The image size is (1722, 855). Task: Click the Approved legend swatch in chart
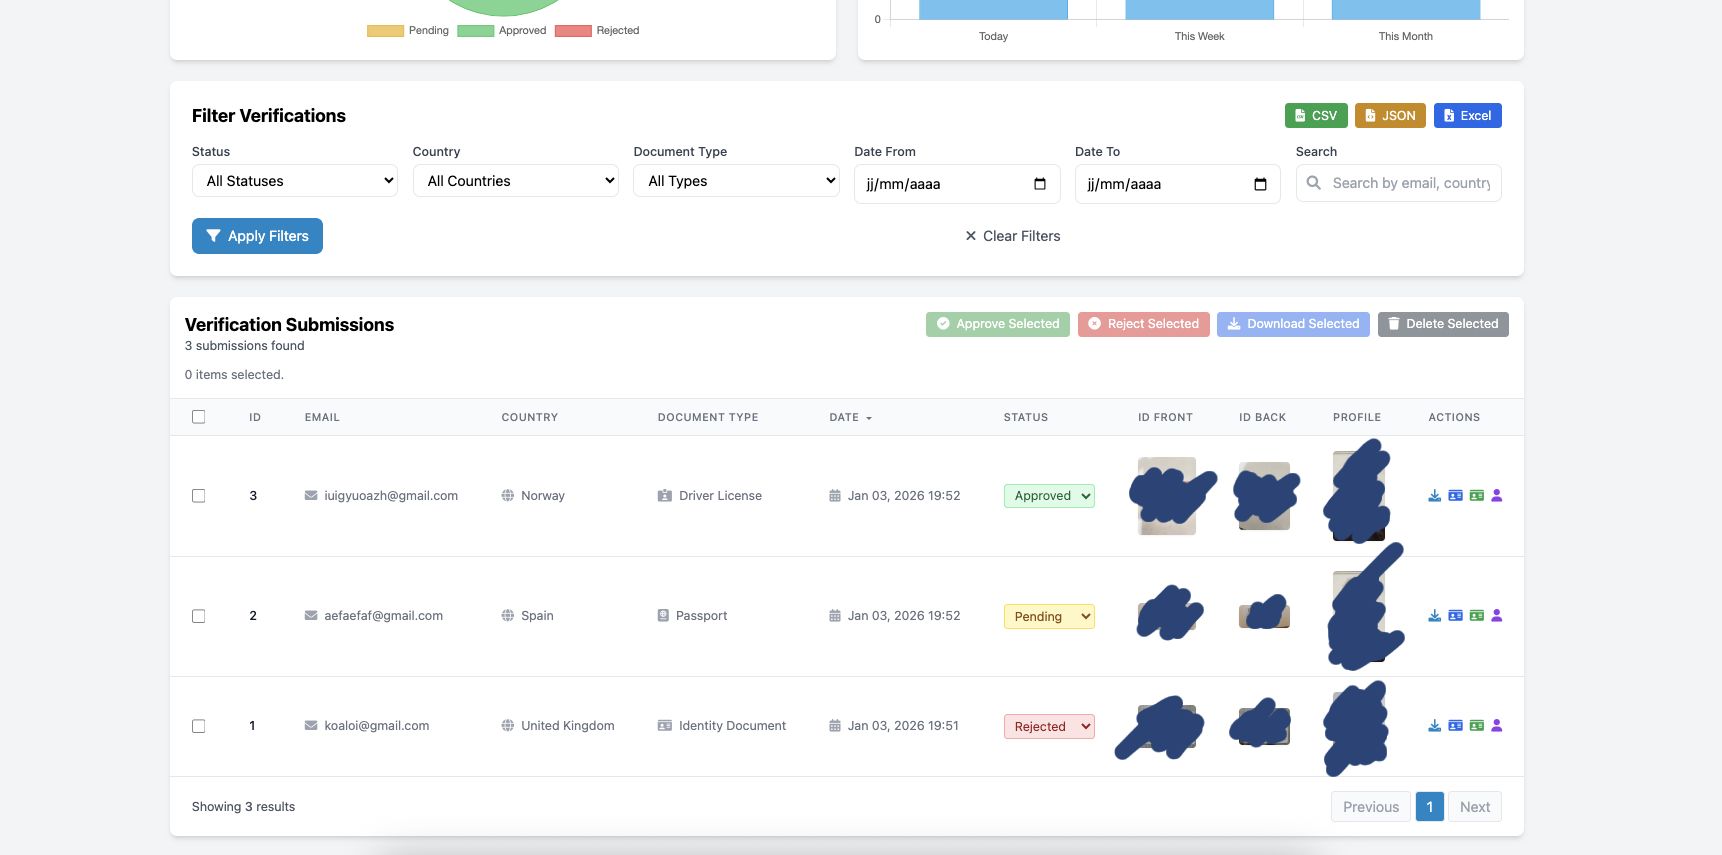476,31
